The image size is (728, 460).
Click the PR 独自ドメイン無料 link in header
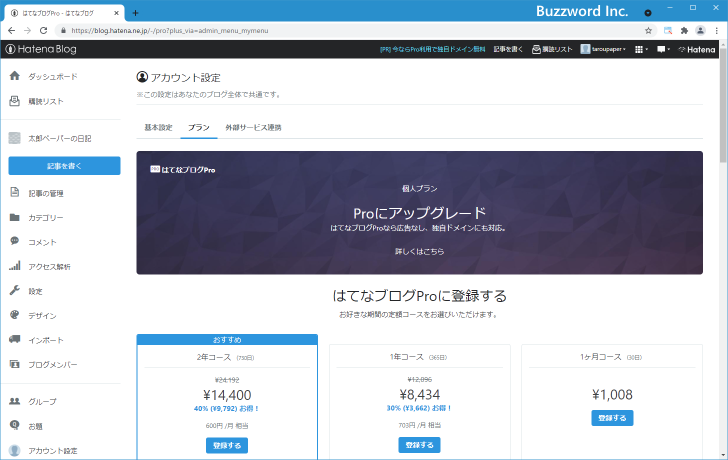pos(433,49)
